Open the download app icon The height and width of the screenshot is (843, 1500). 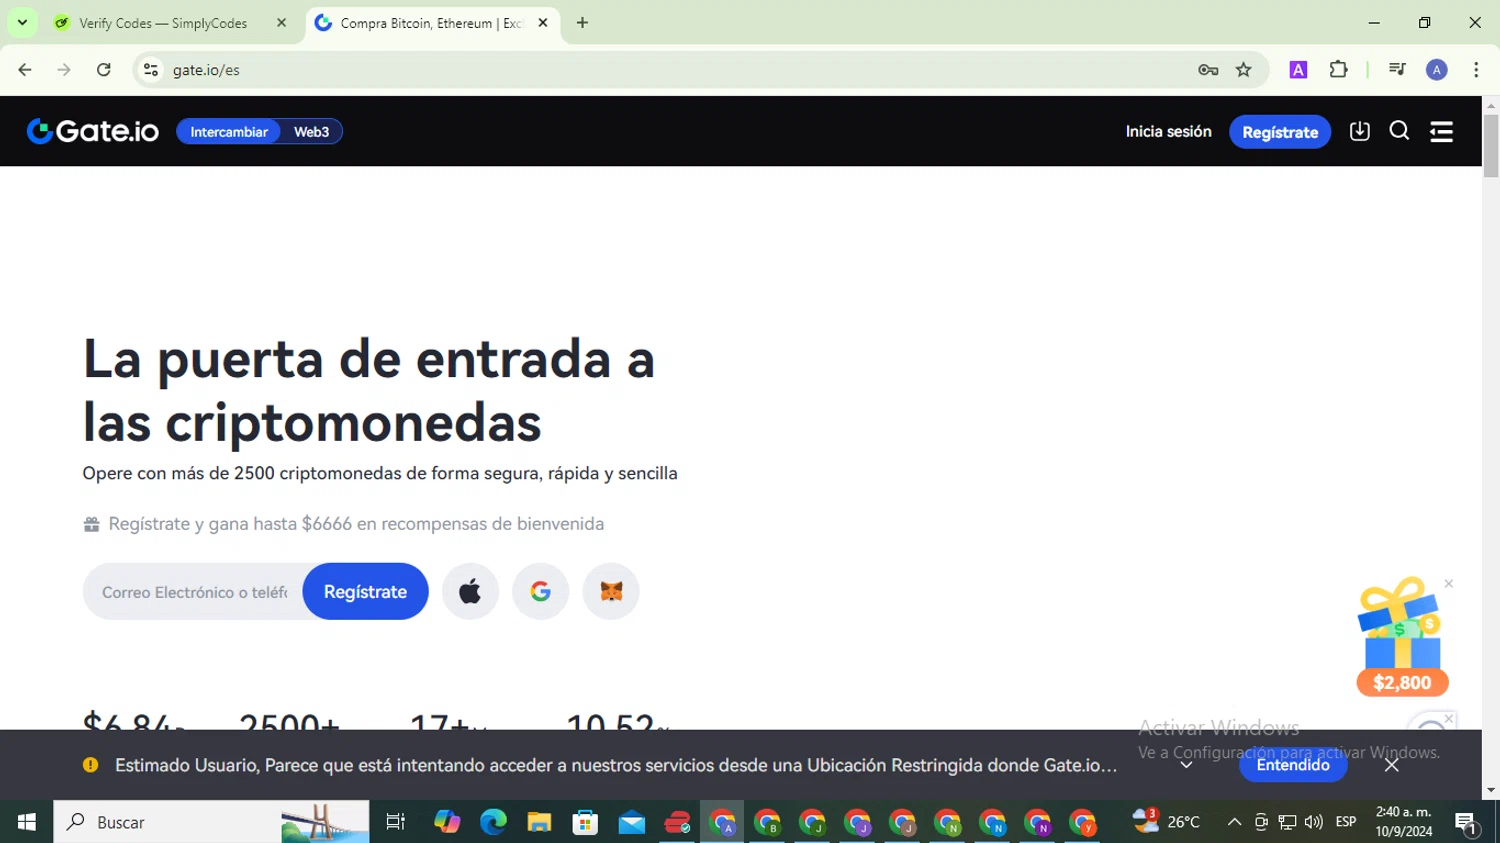[1359, 131]
